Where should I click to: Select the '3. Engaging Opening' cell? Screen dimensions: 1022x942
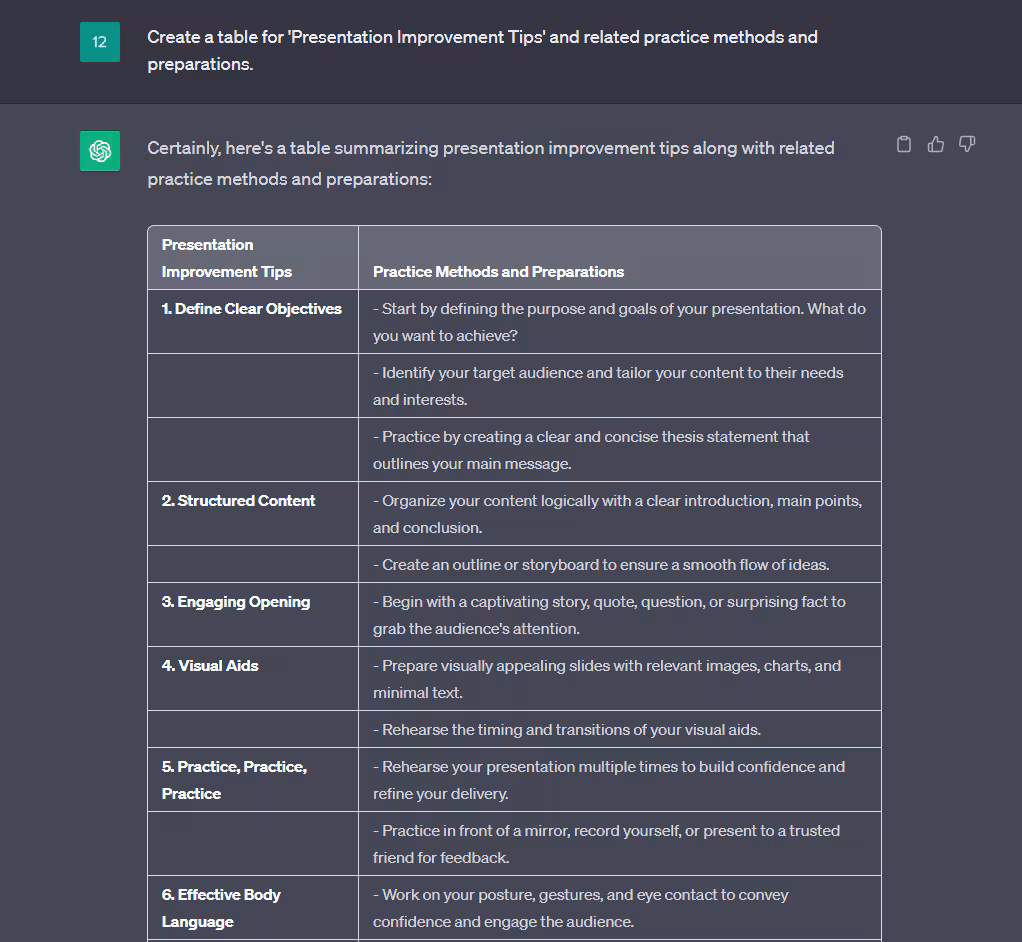click(x=236, y=602)
